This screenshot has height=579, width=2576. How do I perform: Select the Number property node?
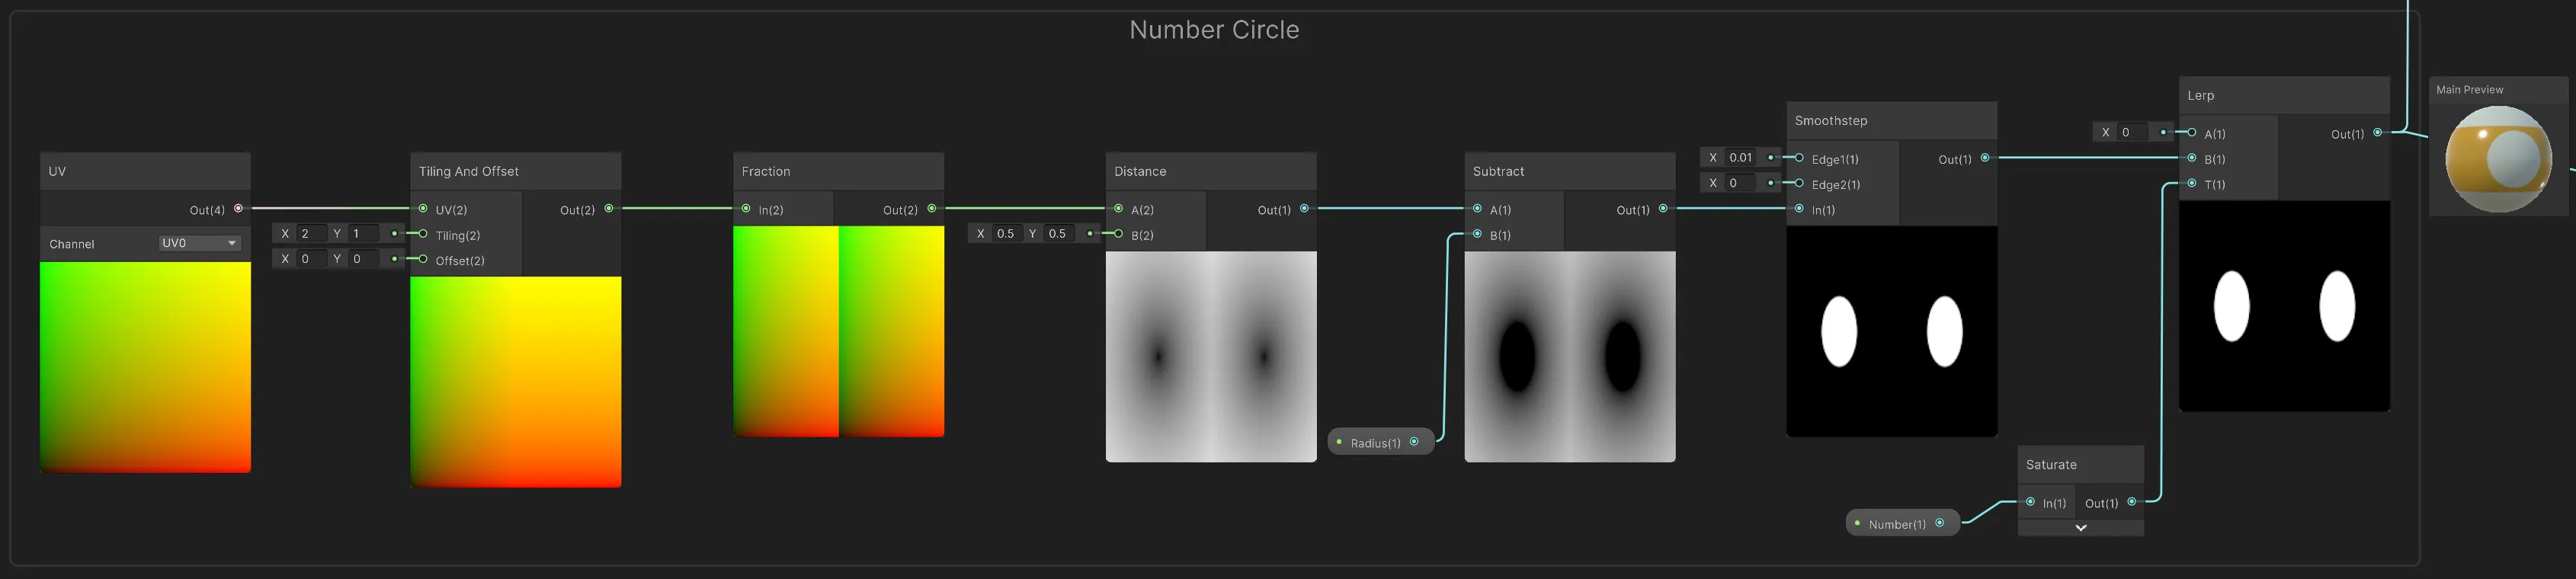tap(1896, 523)
